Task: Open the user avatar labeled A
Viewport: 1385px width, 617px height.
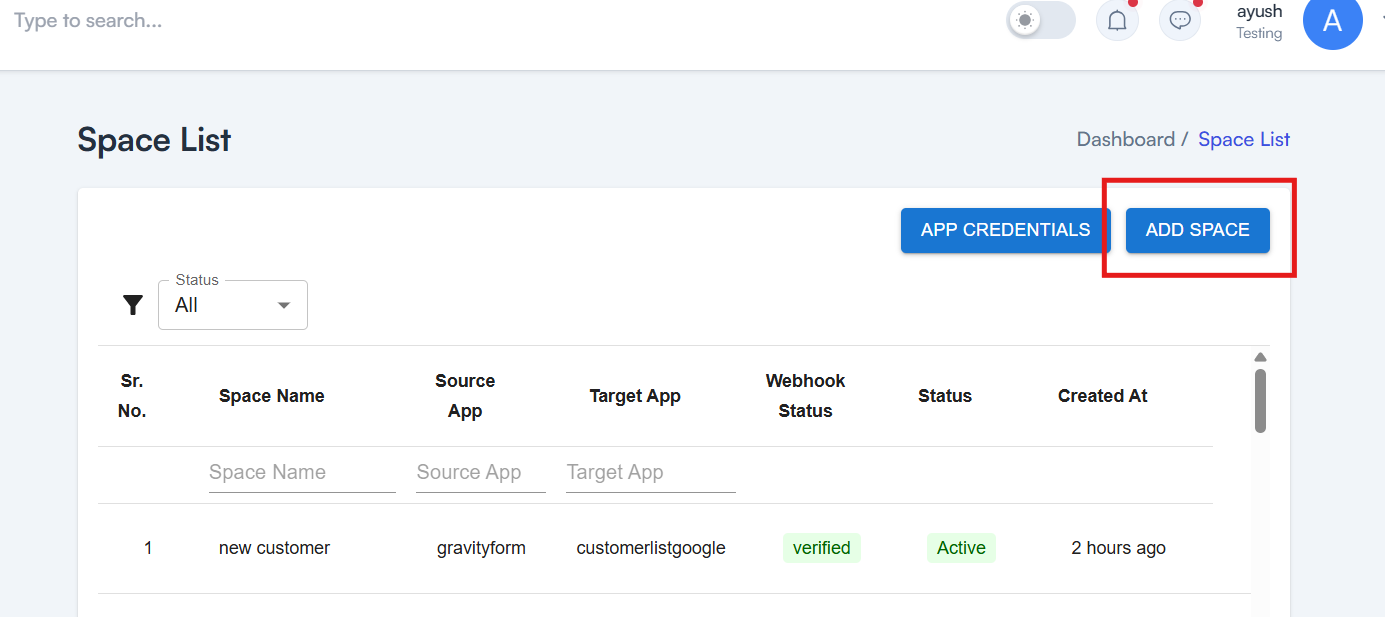Action: [x=1332, y=20]
